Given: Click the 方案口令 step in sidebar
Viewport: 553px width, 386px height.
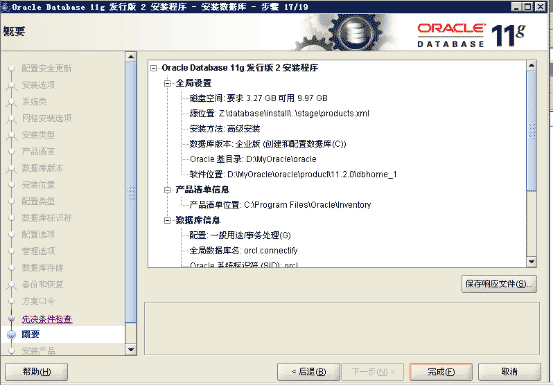Looking at the screenshot, I should 38,301.
